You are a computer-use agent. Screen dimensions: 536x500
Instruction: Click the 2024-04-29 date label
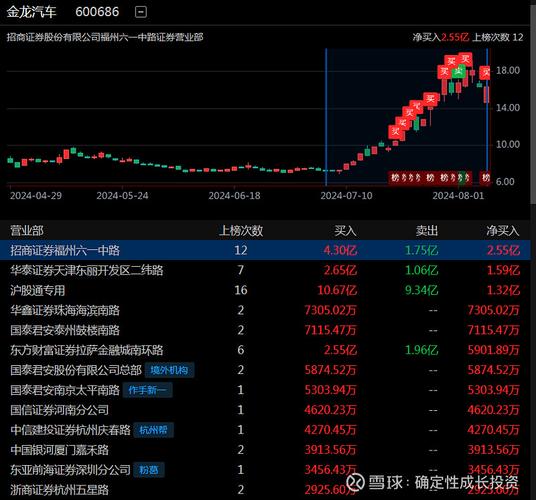36,195
